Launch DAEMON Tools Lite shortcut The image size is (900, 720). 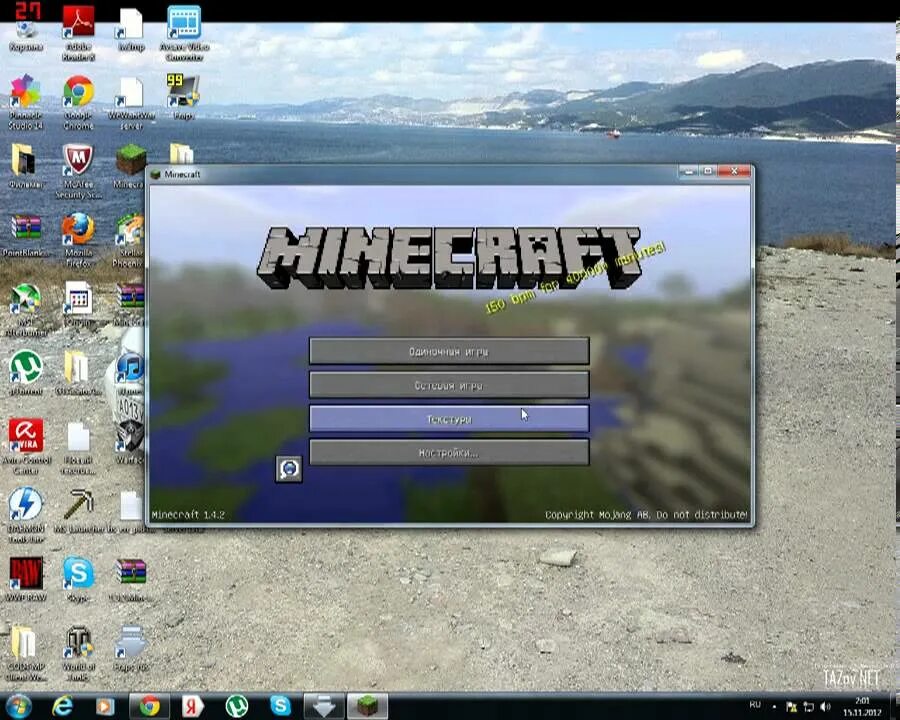(x=26, y=514)
